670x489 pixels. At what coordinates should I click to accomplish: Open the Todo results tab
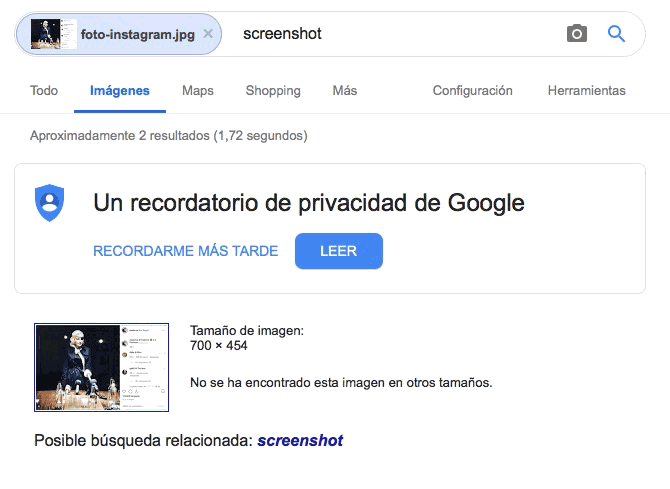(44, 91)
